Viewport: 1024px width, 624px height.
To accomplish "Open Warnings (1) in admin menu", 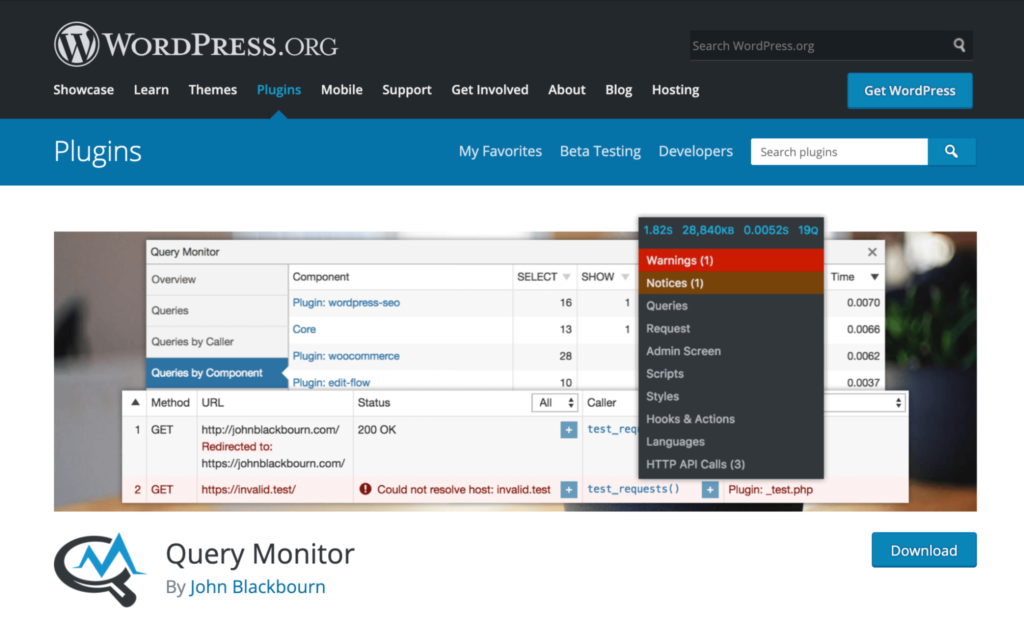I will click(731, 260).
